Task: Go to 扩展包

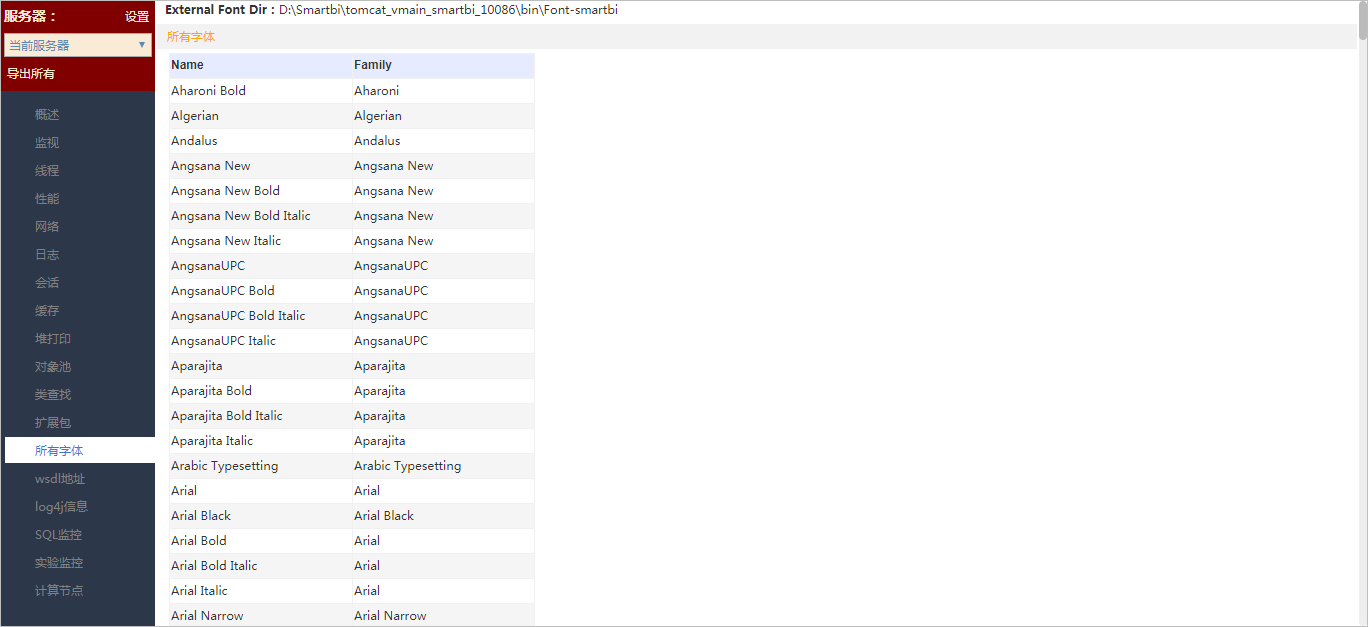Action: (53, 423)
